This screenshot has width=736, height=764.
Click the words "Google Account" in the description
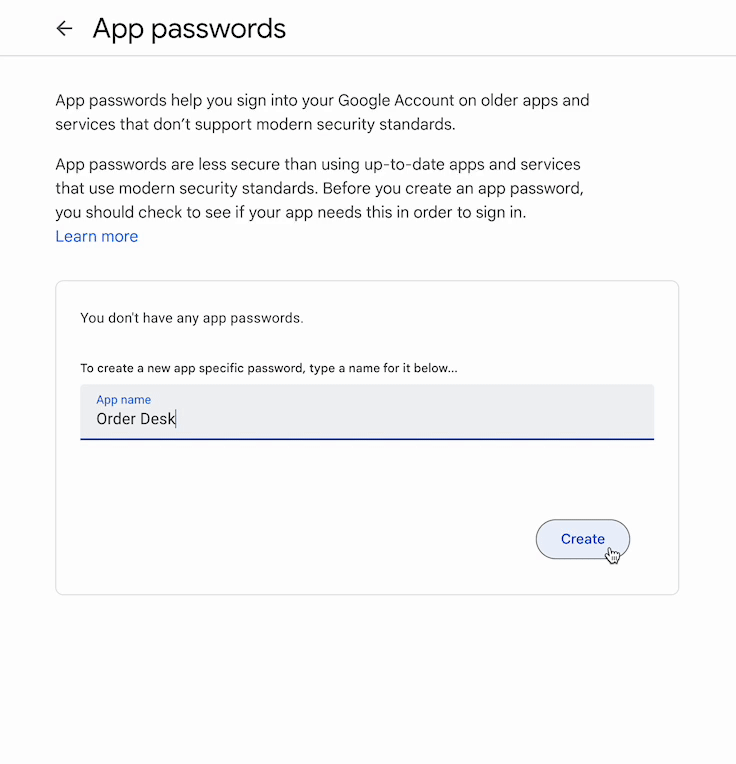[388, 100]
